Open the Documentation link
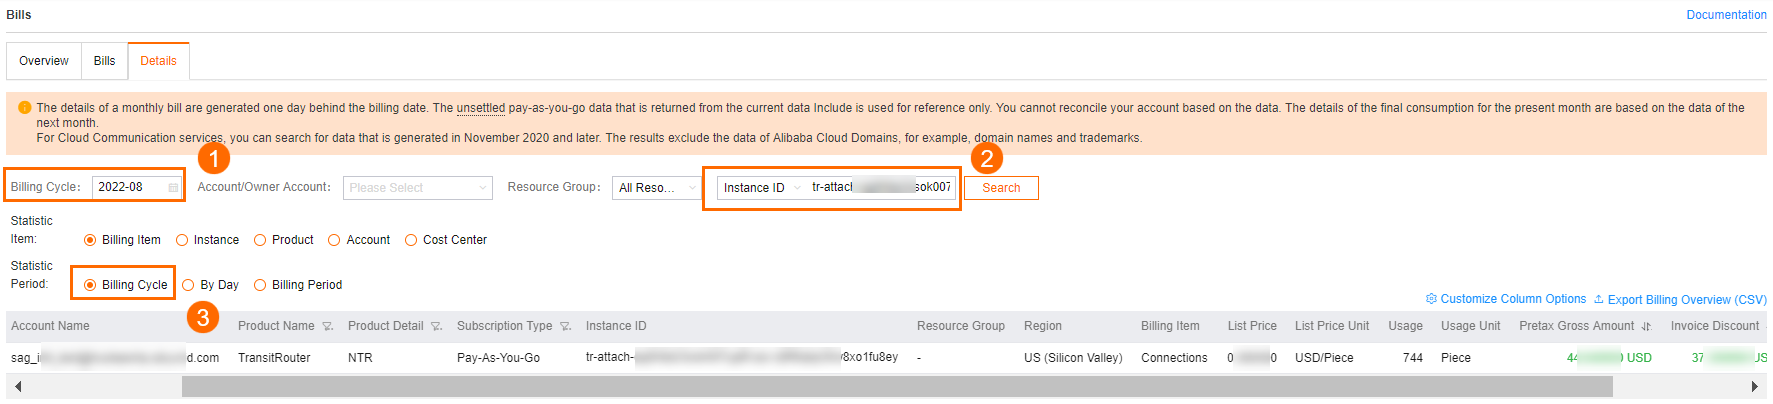Viewport: 1773px width, 404px height. tap(1726, 15)
